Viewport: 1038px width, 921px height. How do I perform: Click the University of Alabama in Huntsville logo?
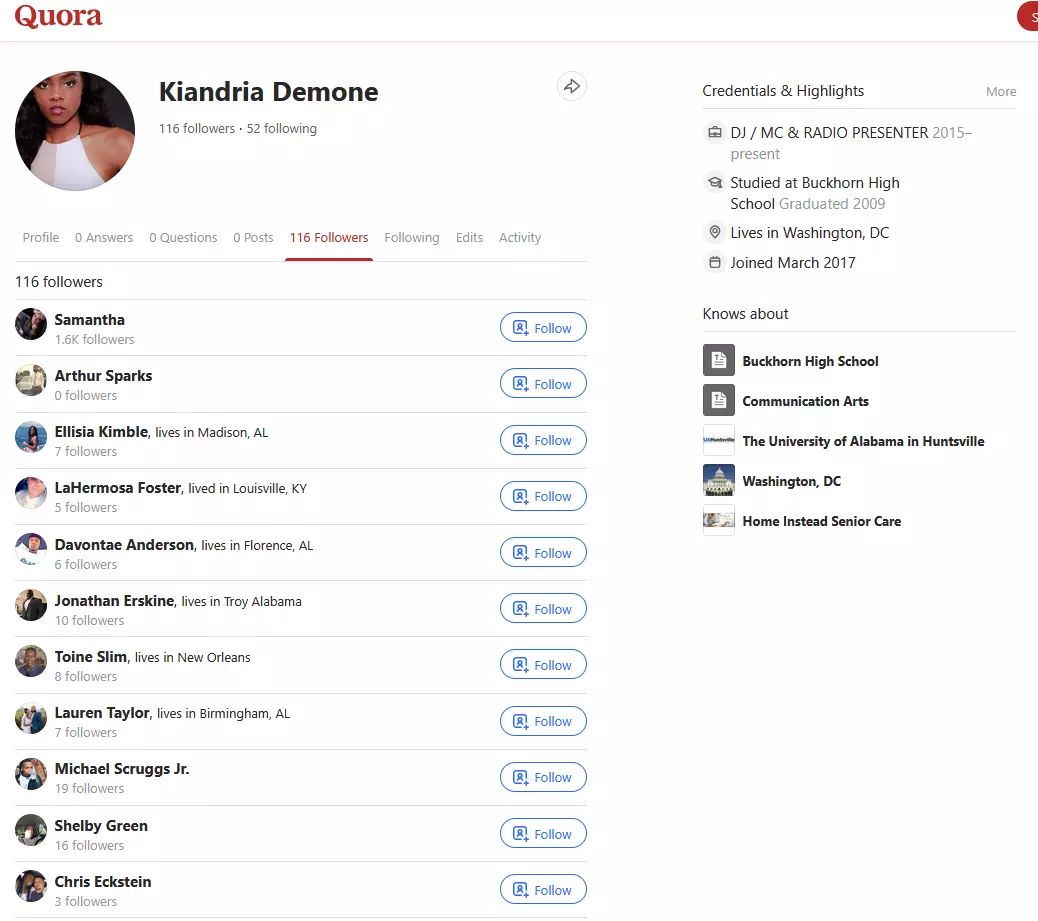[x=719, y=440]
